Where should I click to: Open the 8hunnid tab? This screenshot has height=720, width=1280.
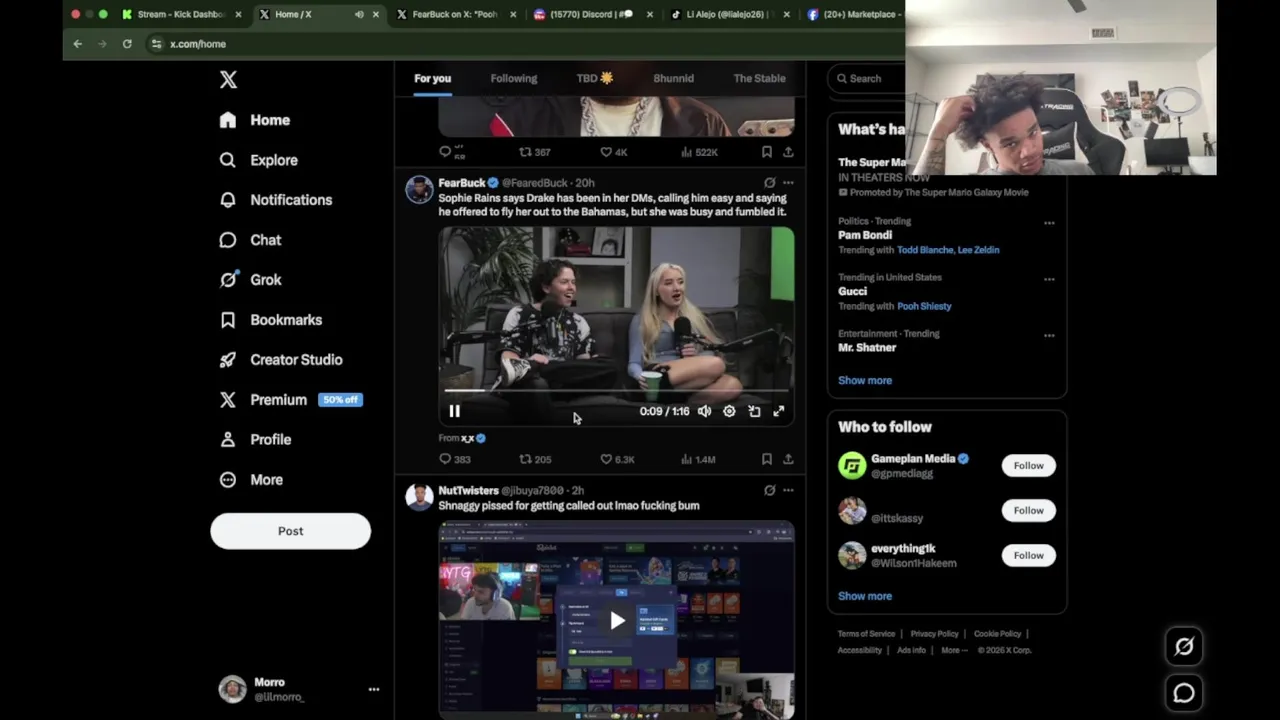pyautogui.click(x=673, y=78)
